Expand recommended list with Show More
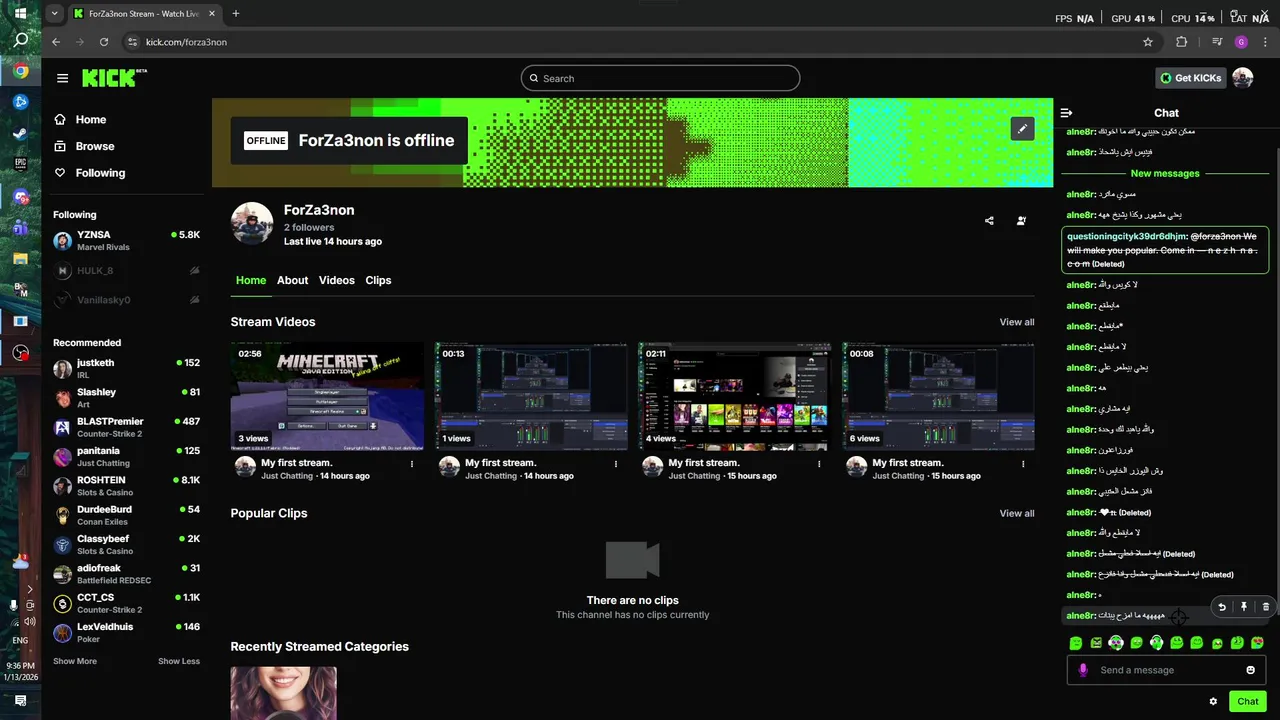Screen dimensions: 1280x720 [75, 661]
